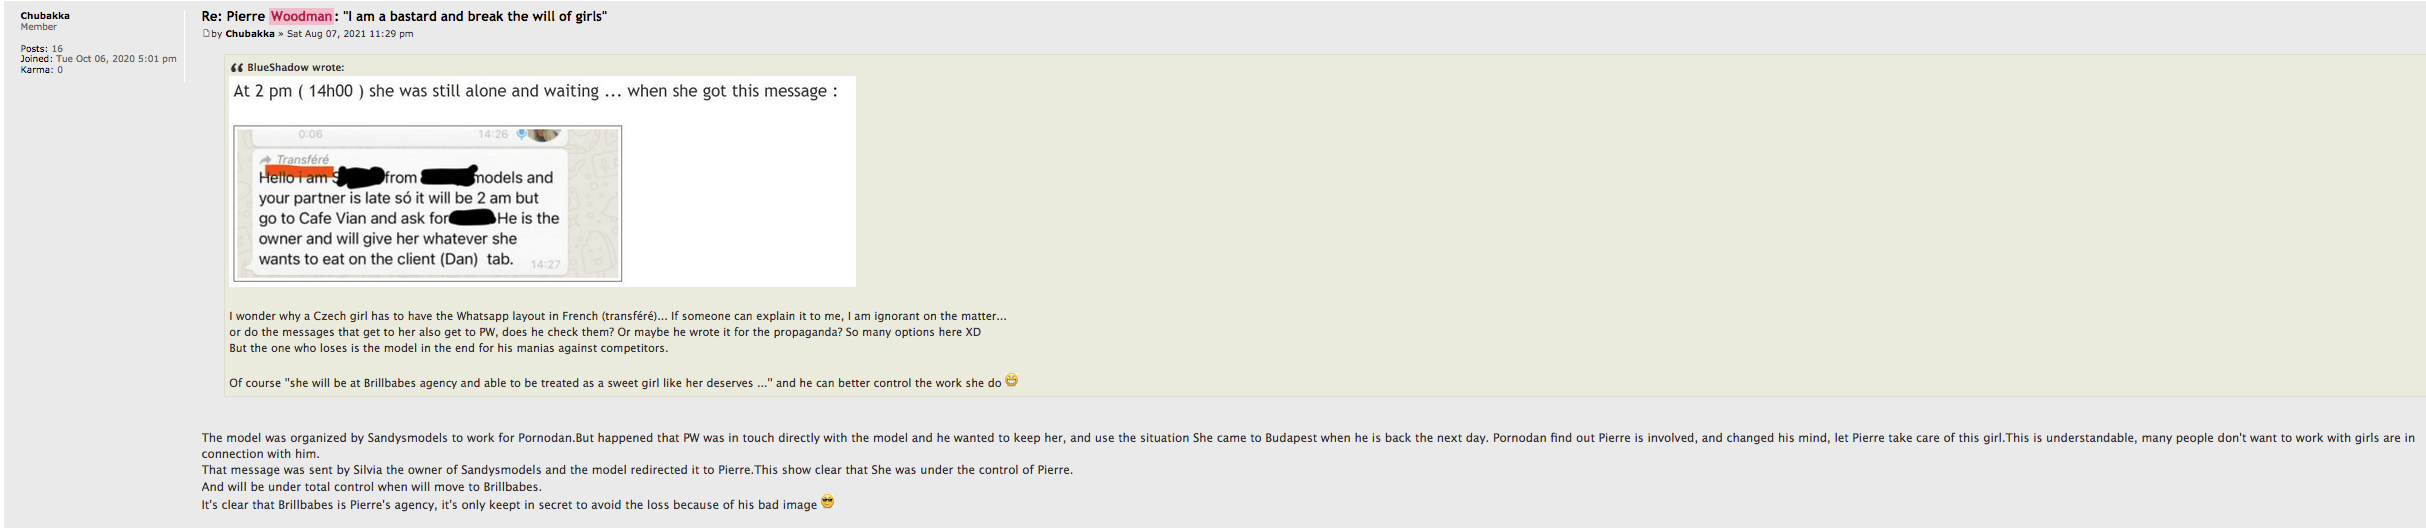Click the bold Chubakka author name in the byline
Screen dimensions: 2426x529
[x=250, y=34]
